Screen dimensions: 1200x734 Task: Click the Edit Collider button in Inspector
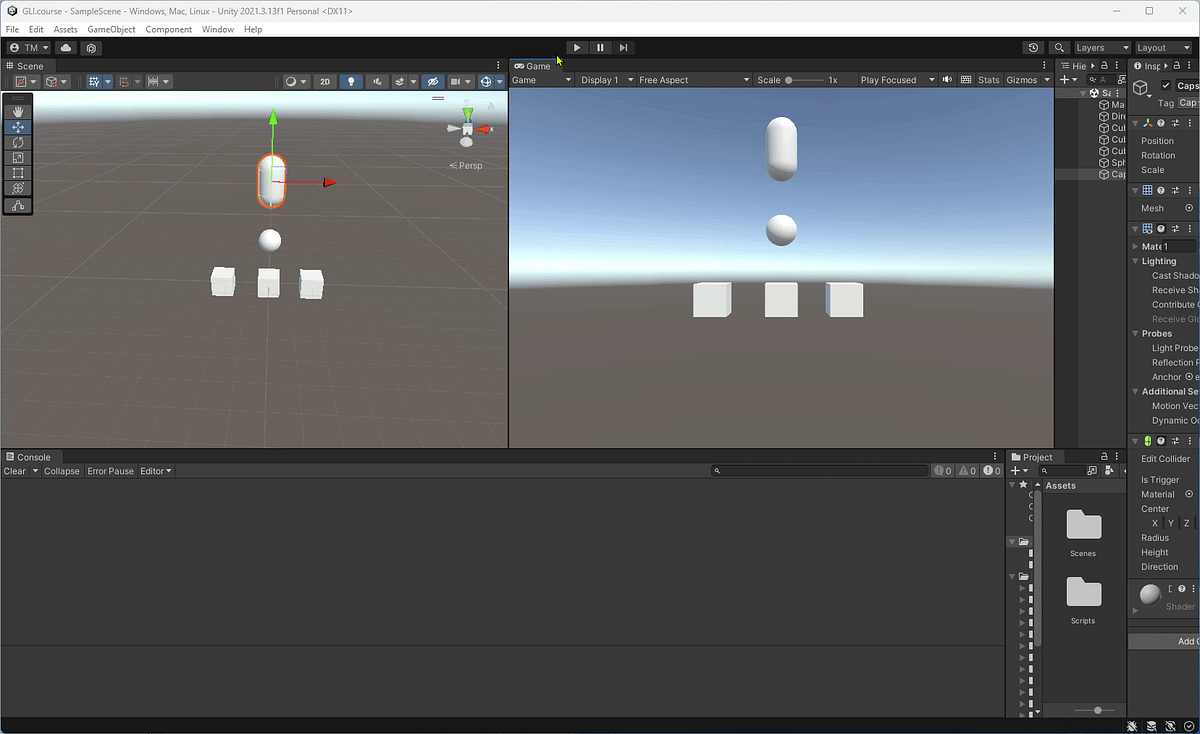coord(1164,458)
